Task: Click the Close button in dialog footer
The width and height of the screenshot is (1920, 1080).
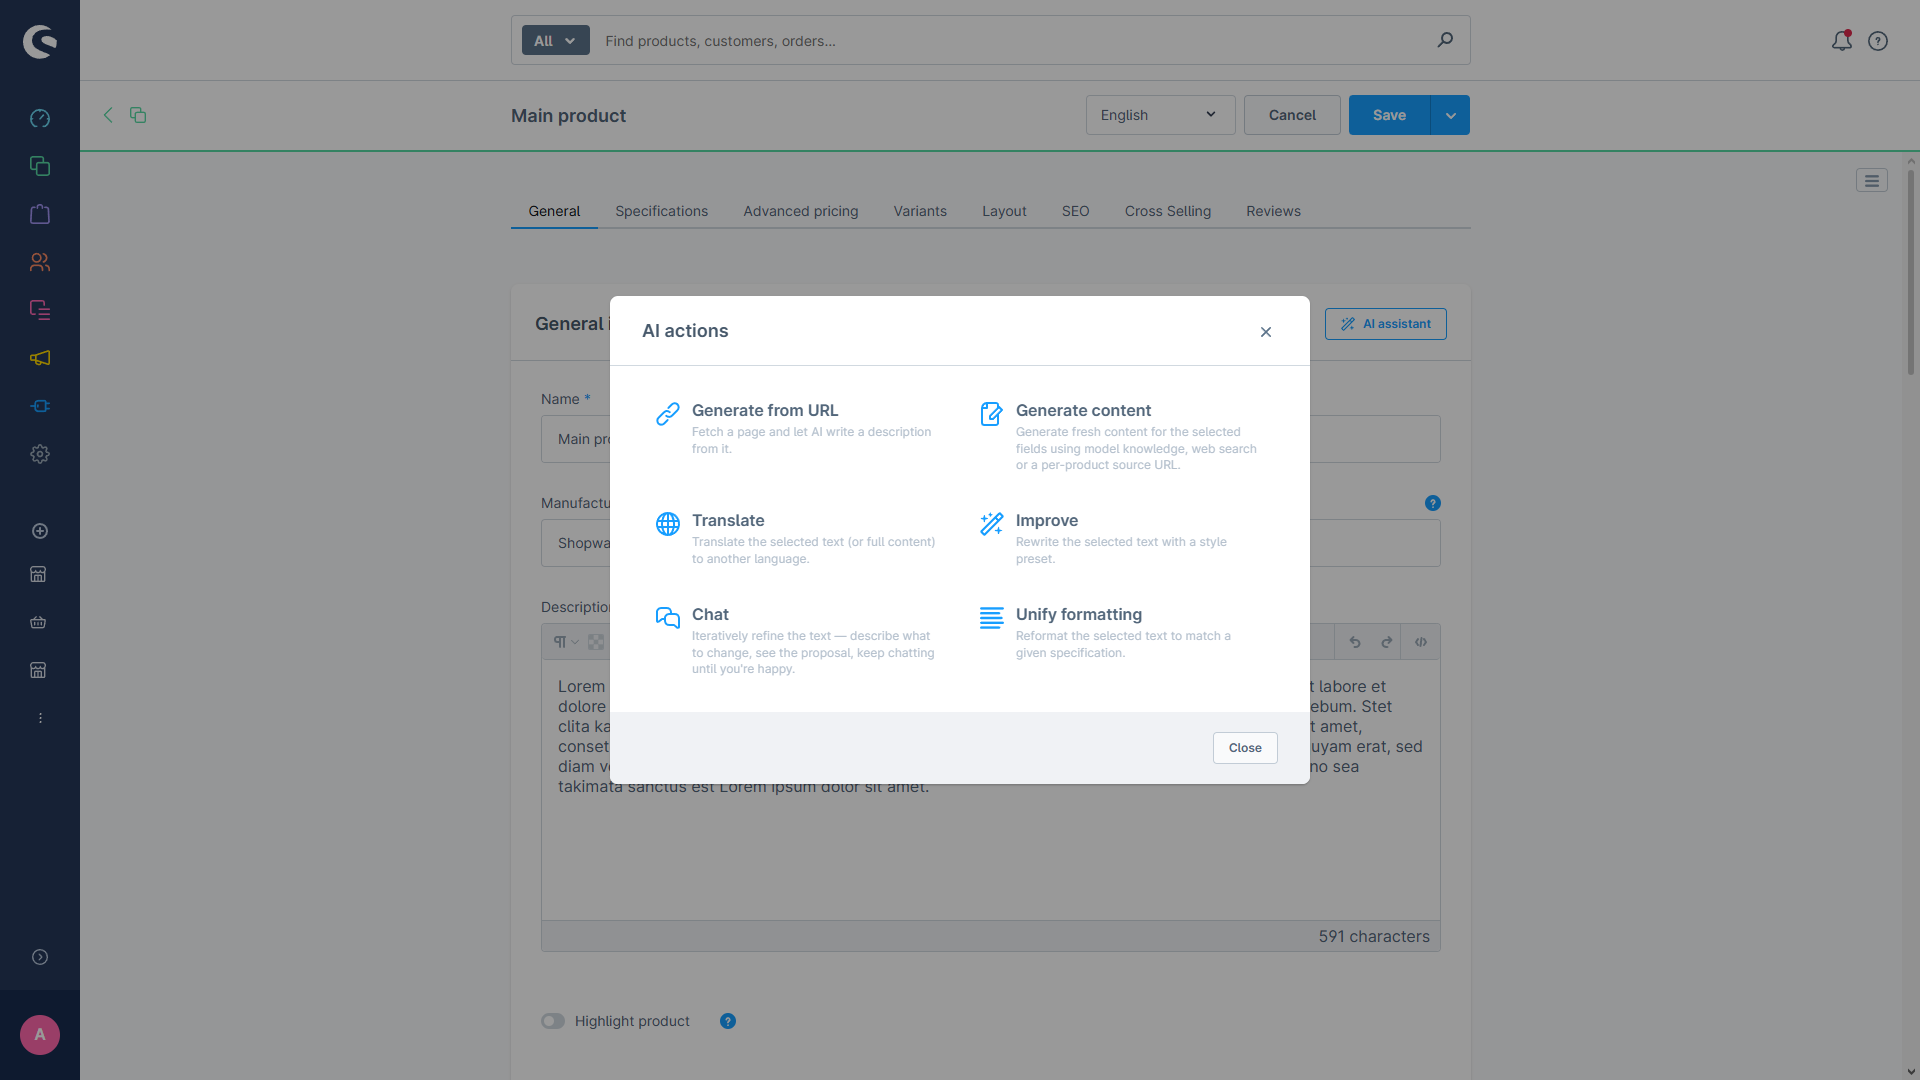Action: (x=1245, y=748)
